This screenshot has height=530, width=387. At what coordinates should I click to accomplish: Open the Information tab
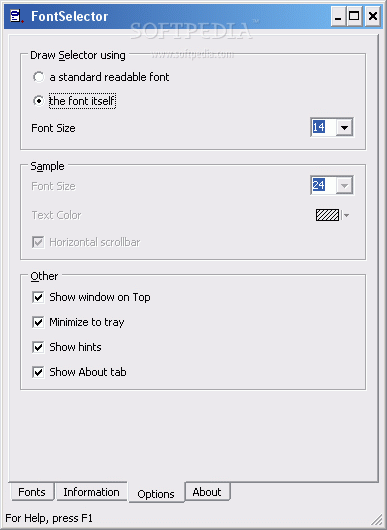tap(91, 492)
